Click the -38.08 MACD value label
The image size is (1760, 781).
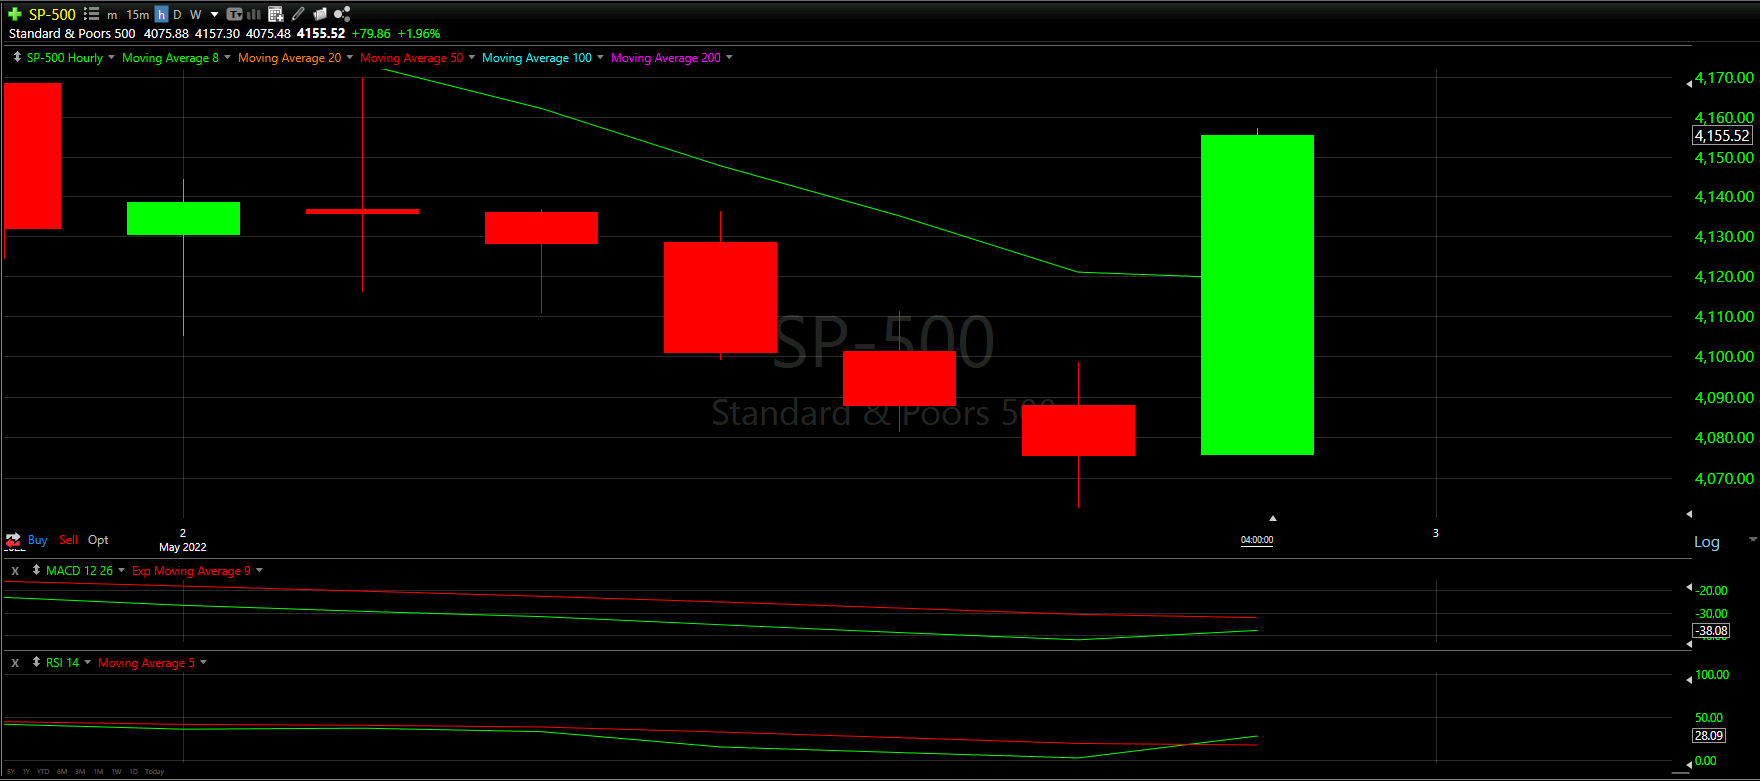(x=1711, y=631)
